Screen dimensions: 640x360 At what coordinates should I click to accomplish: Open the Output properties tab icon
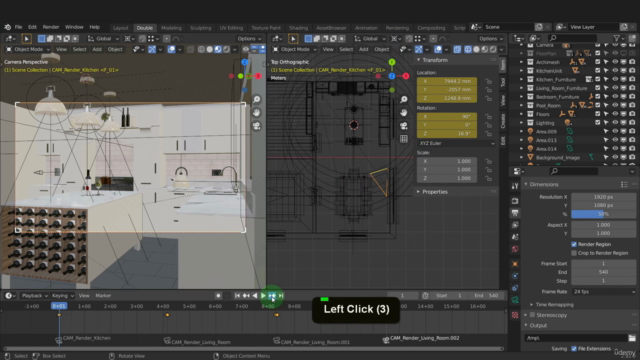tap(515, 213)
